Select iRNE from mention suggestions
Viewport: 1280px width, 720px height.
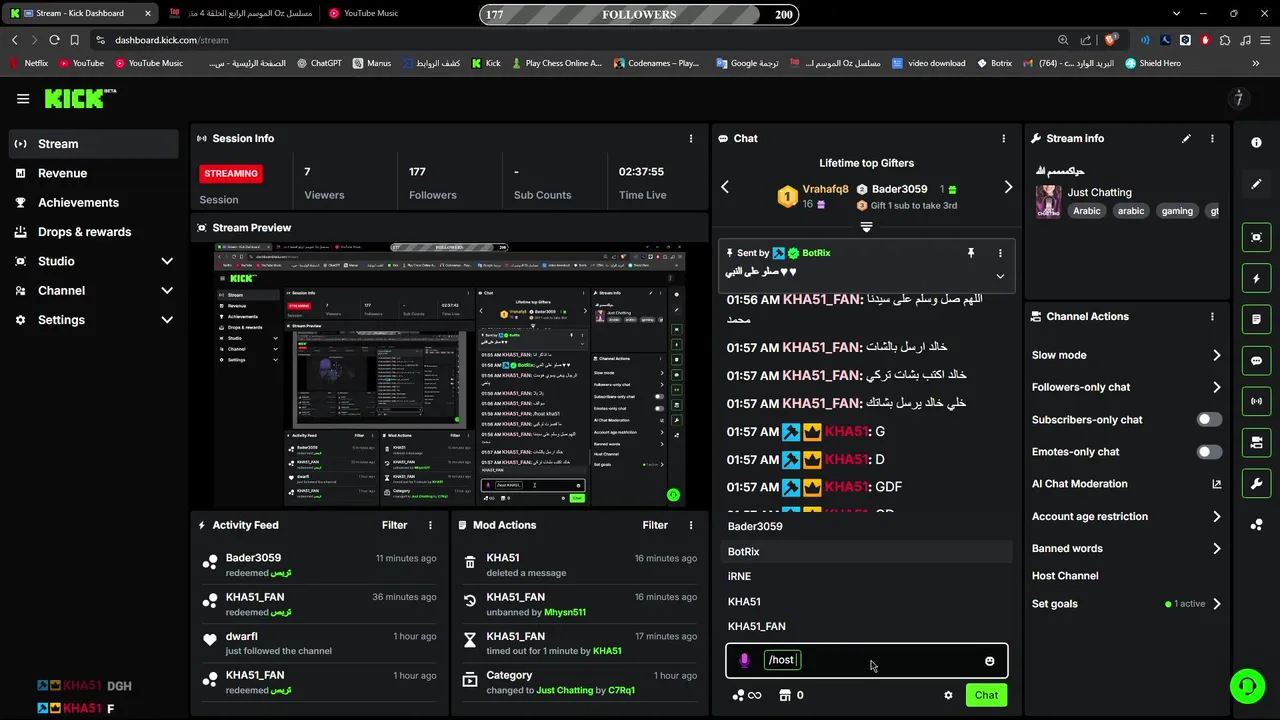(x=866, y=577)
